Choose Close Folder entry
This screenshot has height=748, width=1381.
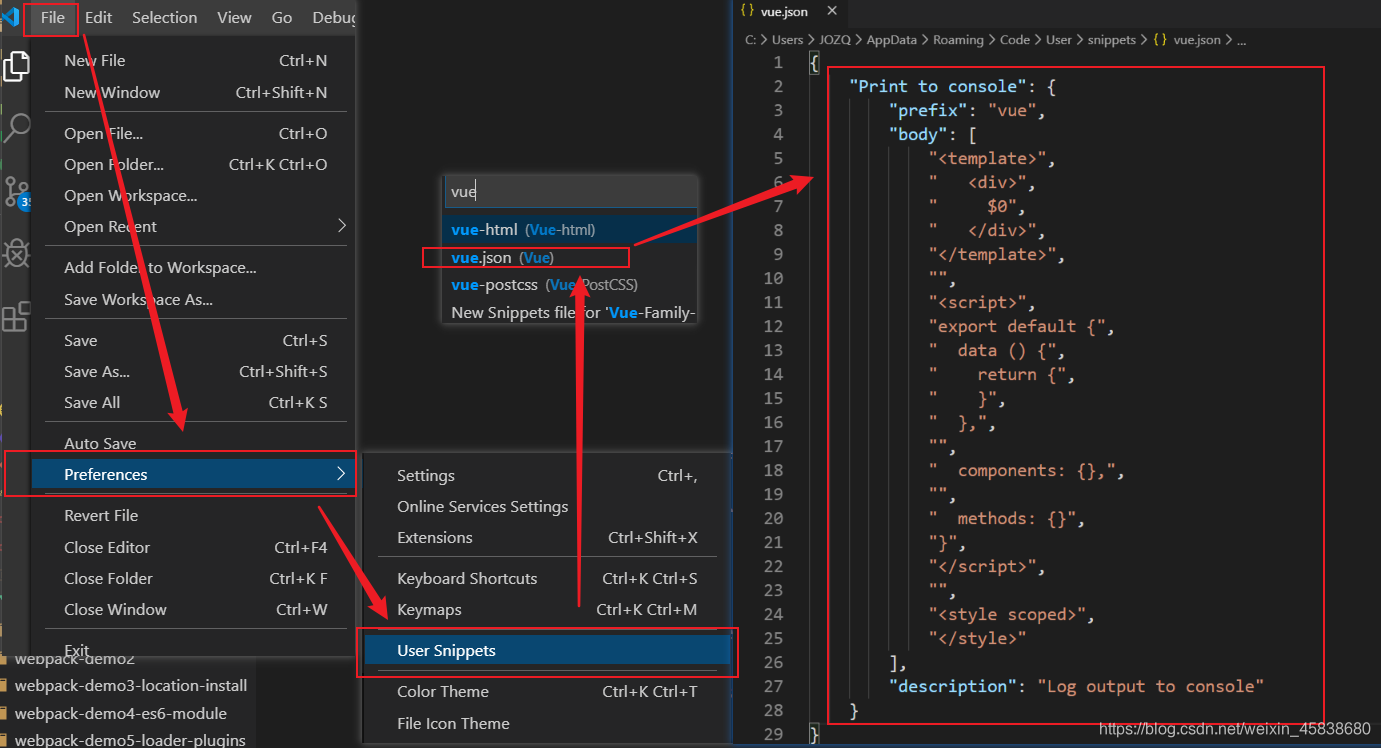195,578
